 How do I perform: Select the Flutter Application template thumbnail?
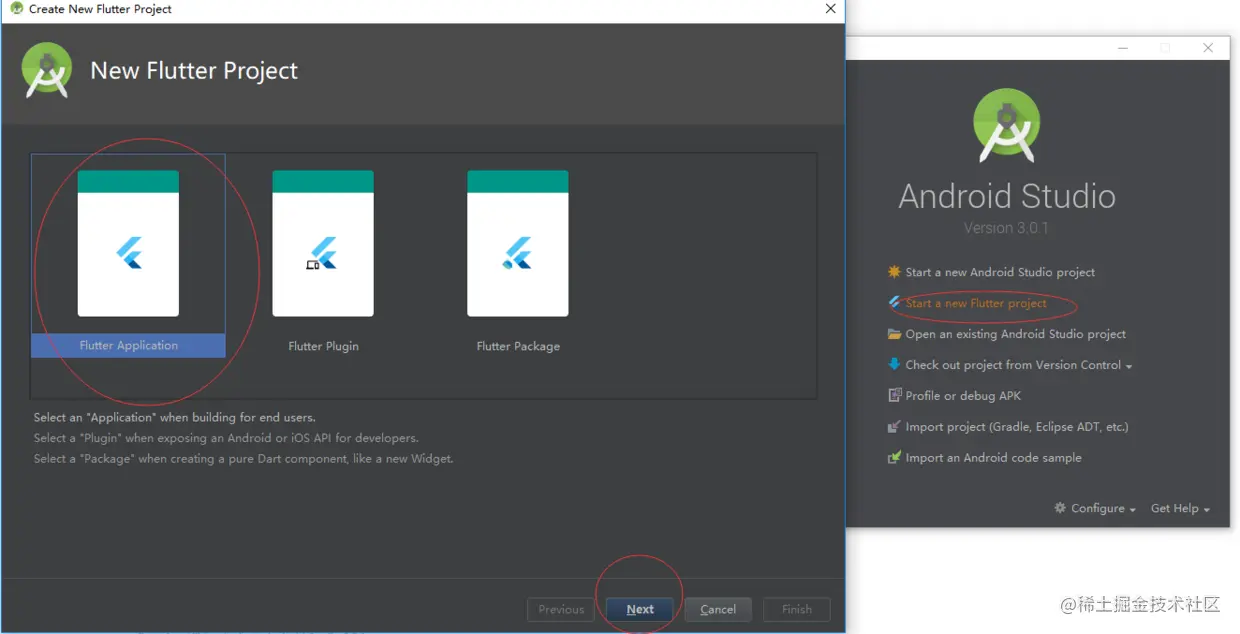coord(128,243)
